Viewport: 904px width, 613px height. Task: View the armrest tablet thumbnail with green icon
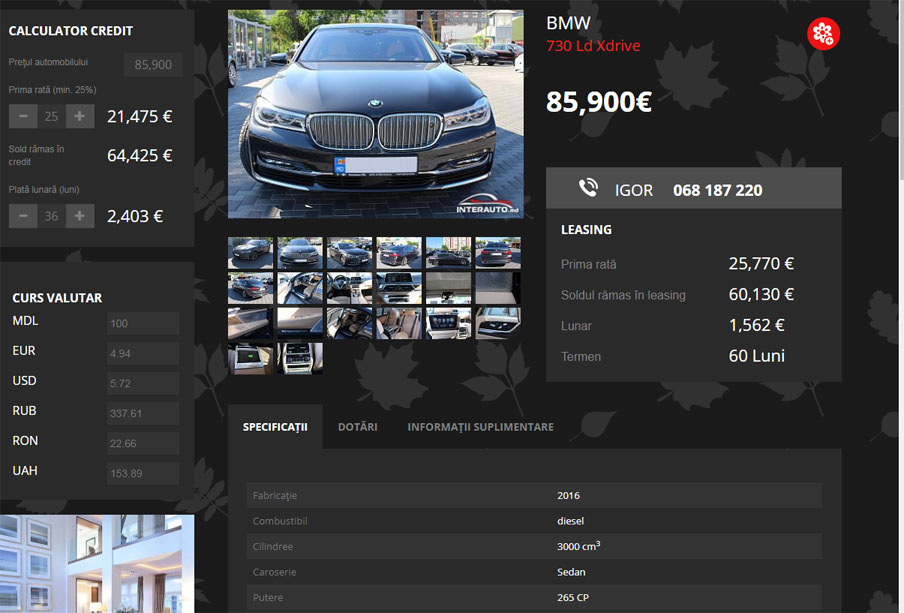coord(250,359)
